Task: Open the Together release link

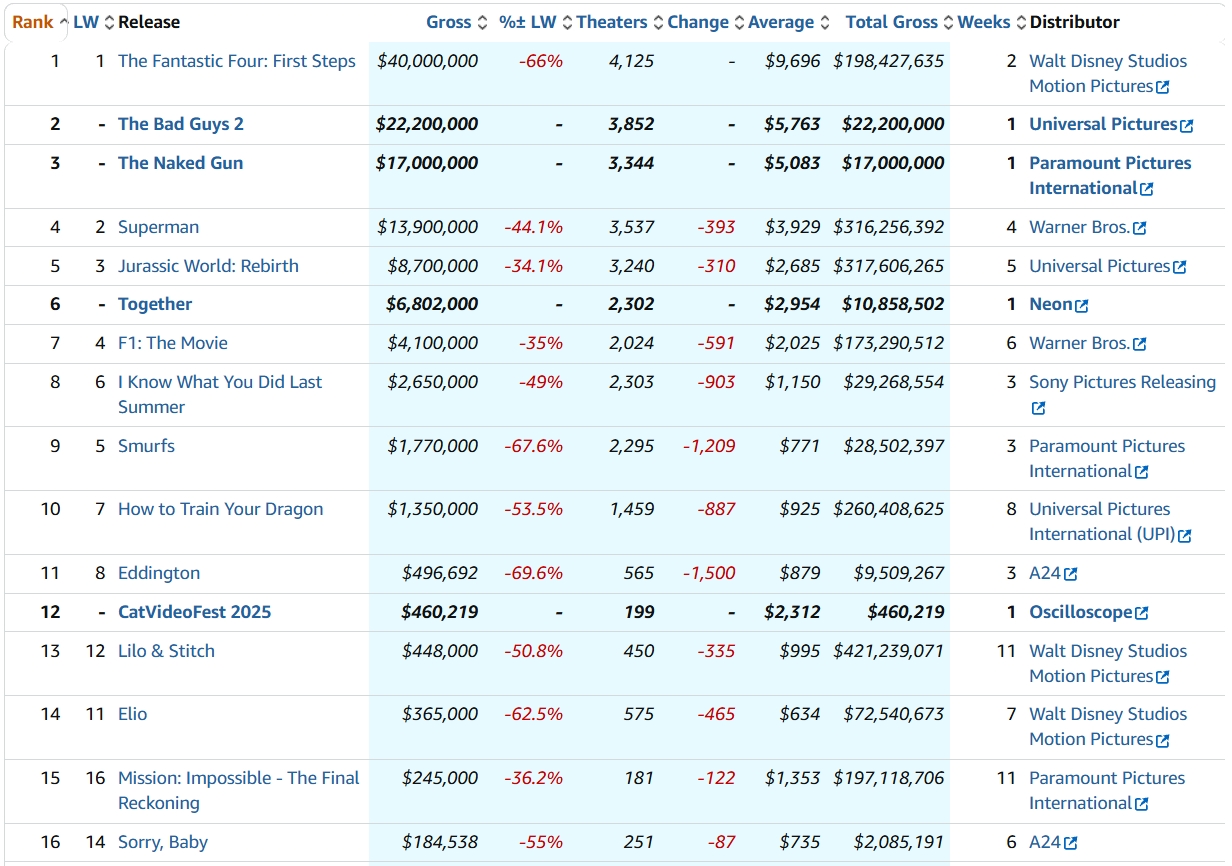Action: [155, 304]
